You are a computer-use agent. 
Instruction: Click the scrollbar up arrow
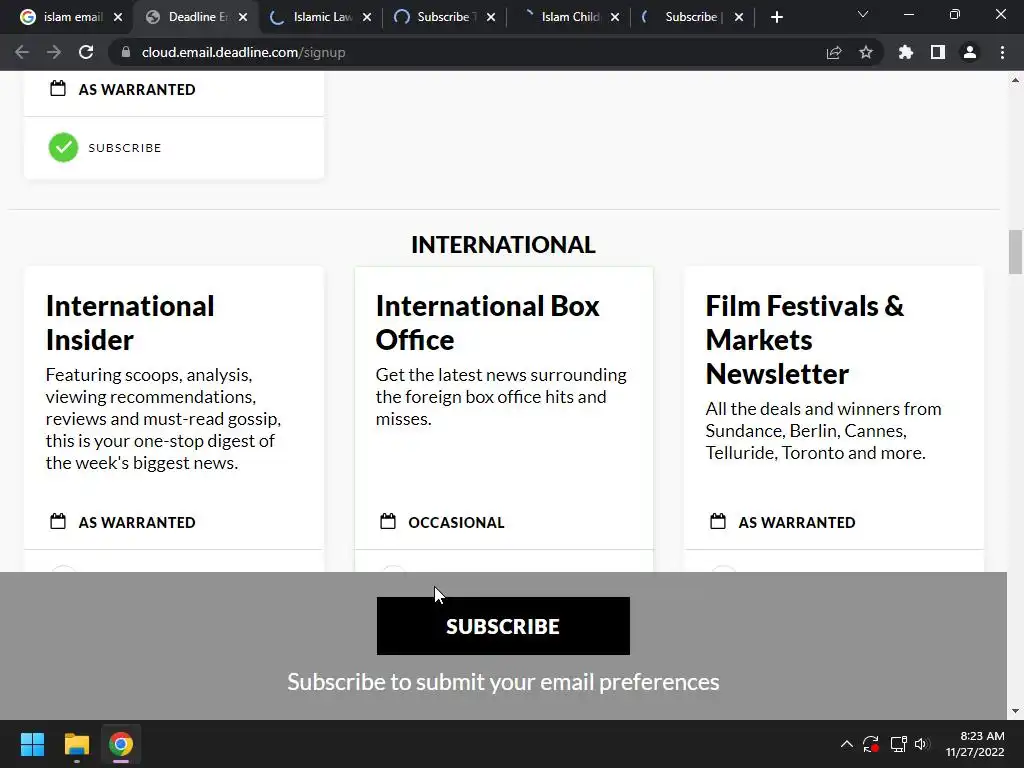1015,80
